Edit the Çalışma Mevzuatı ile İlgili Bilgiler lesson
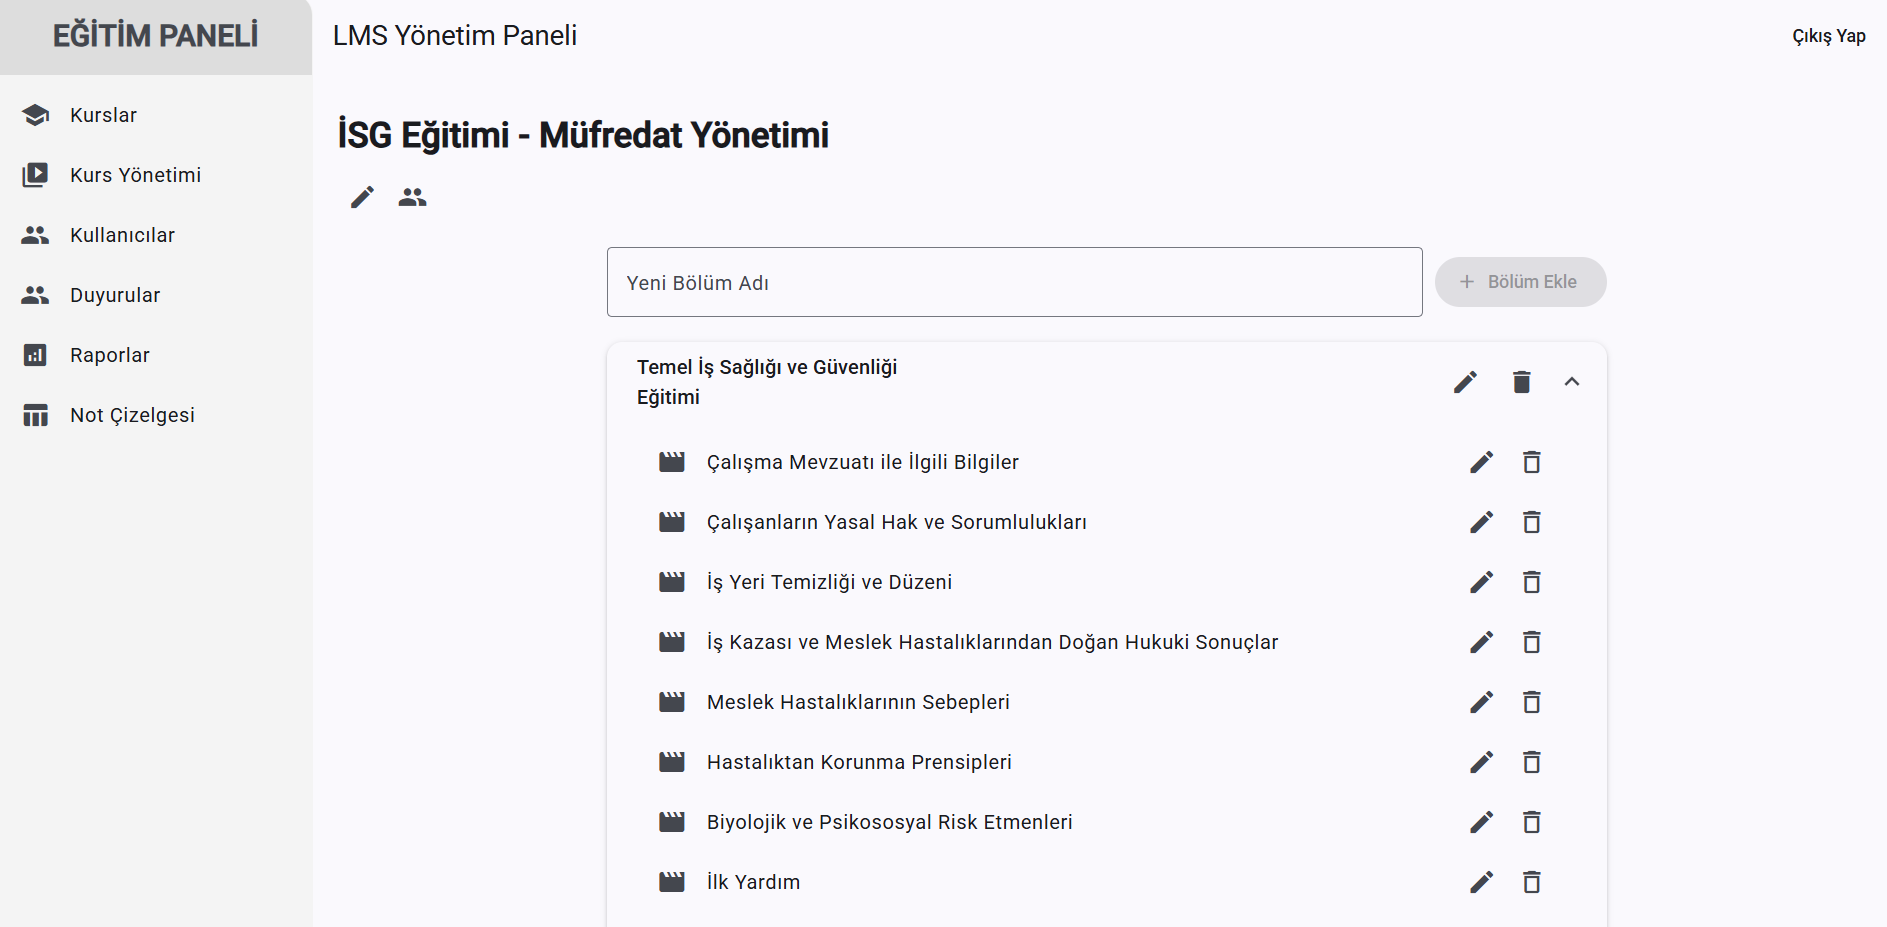Viewport: 1887px width, 927px height. [x=1481, y=462]
